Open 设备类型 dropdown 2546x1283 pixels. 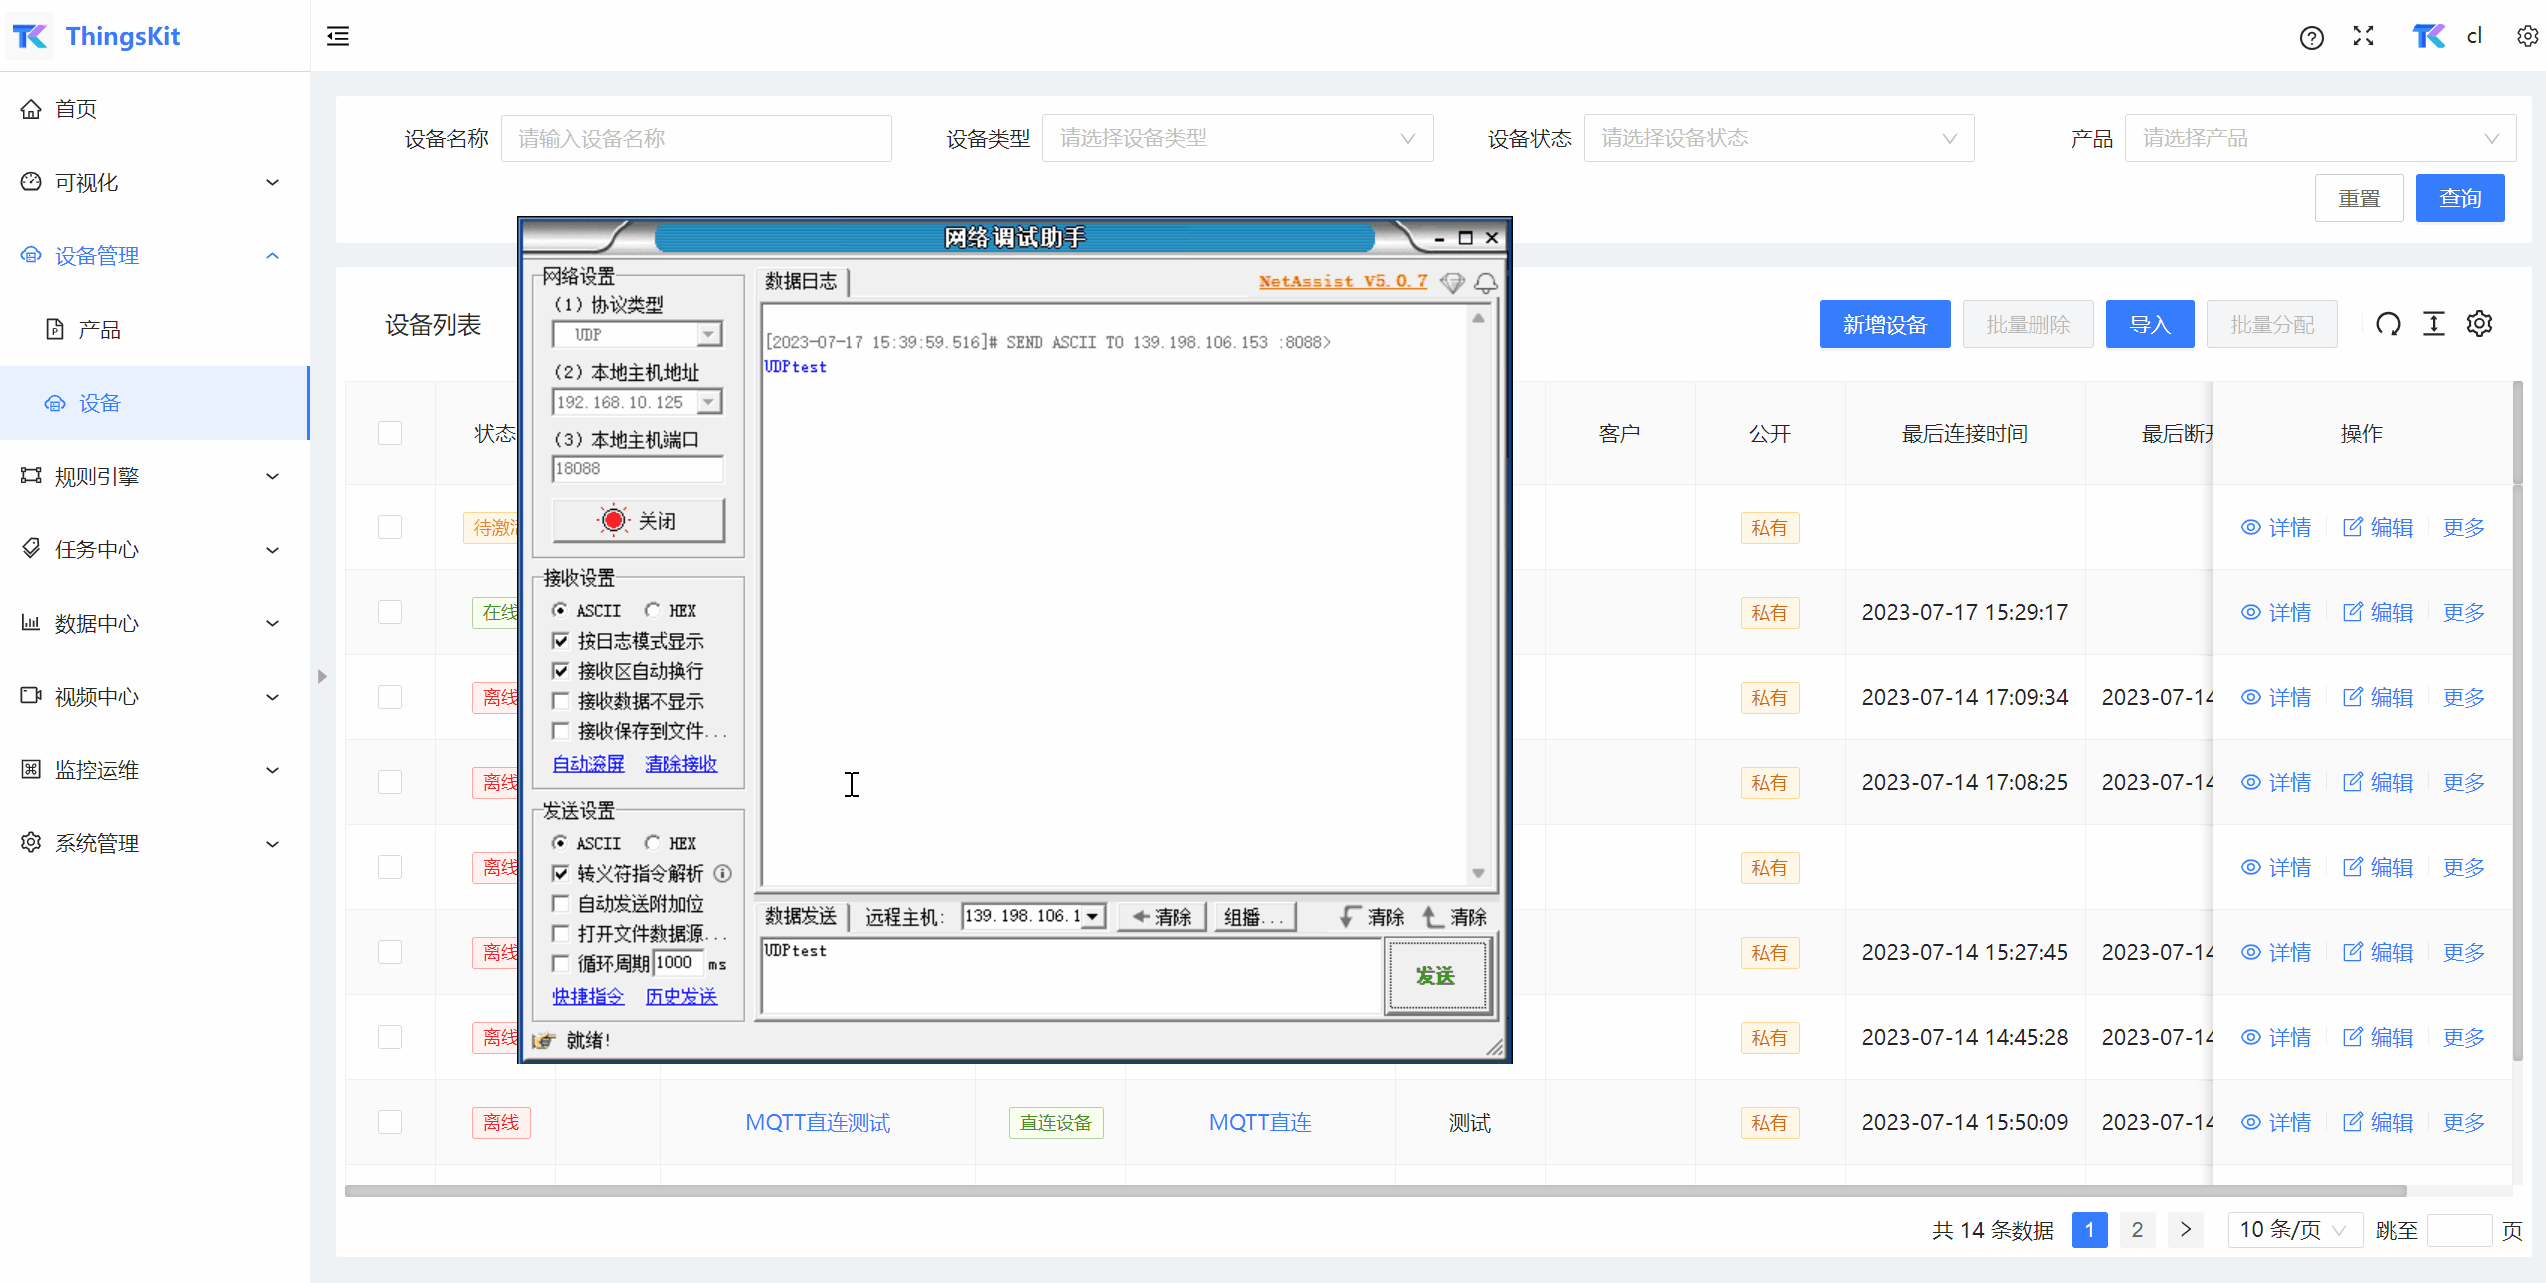coord(1237,138)
